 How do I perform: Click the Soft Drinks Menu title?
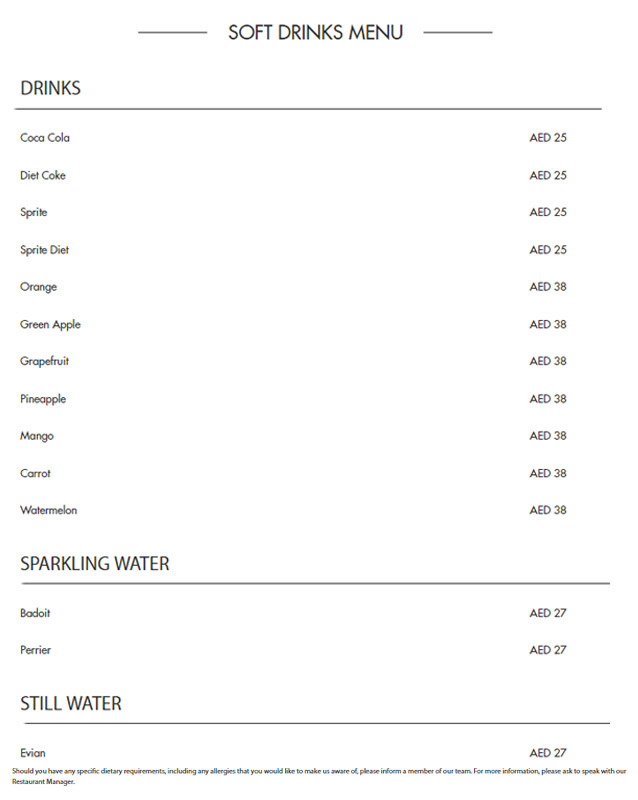coord(315,32)
